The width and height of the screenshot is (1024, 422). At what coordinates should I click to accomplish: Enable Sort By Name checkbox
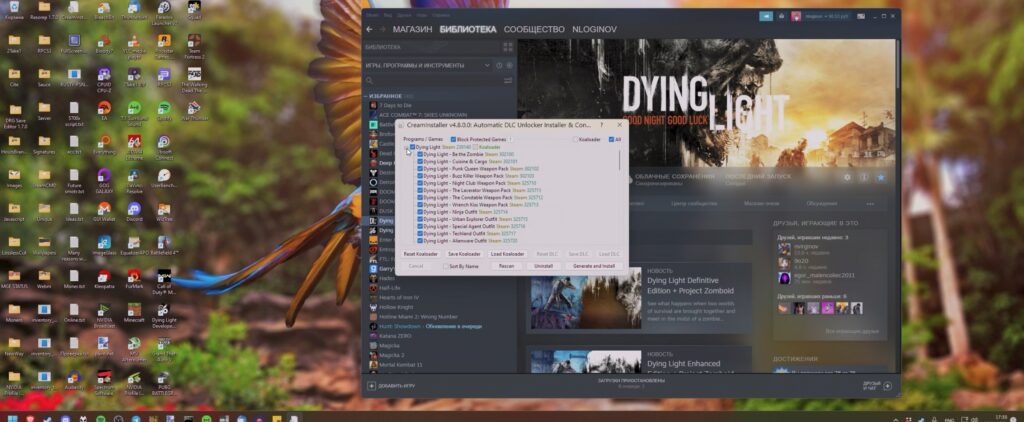[445, 267]
